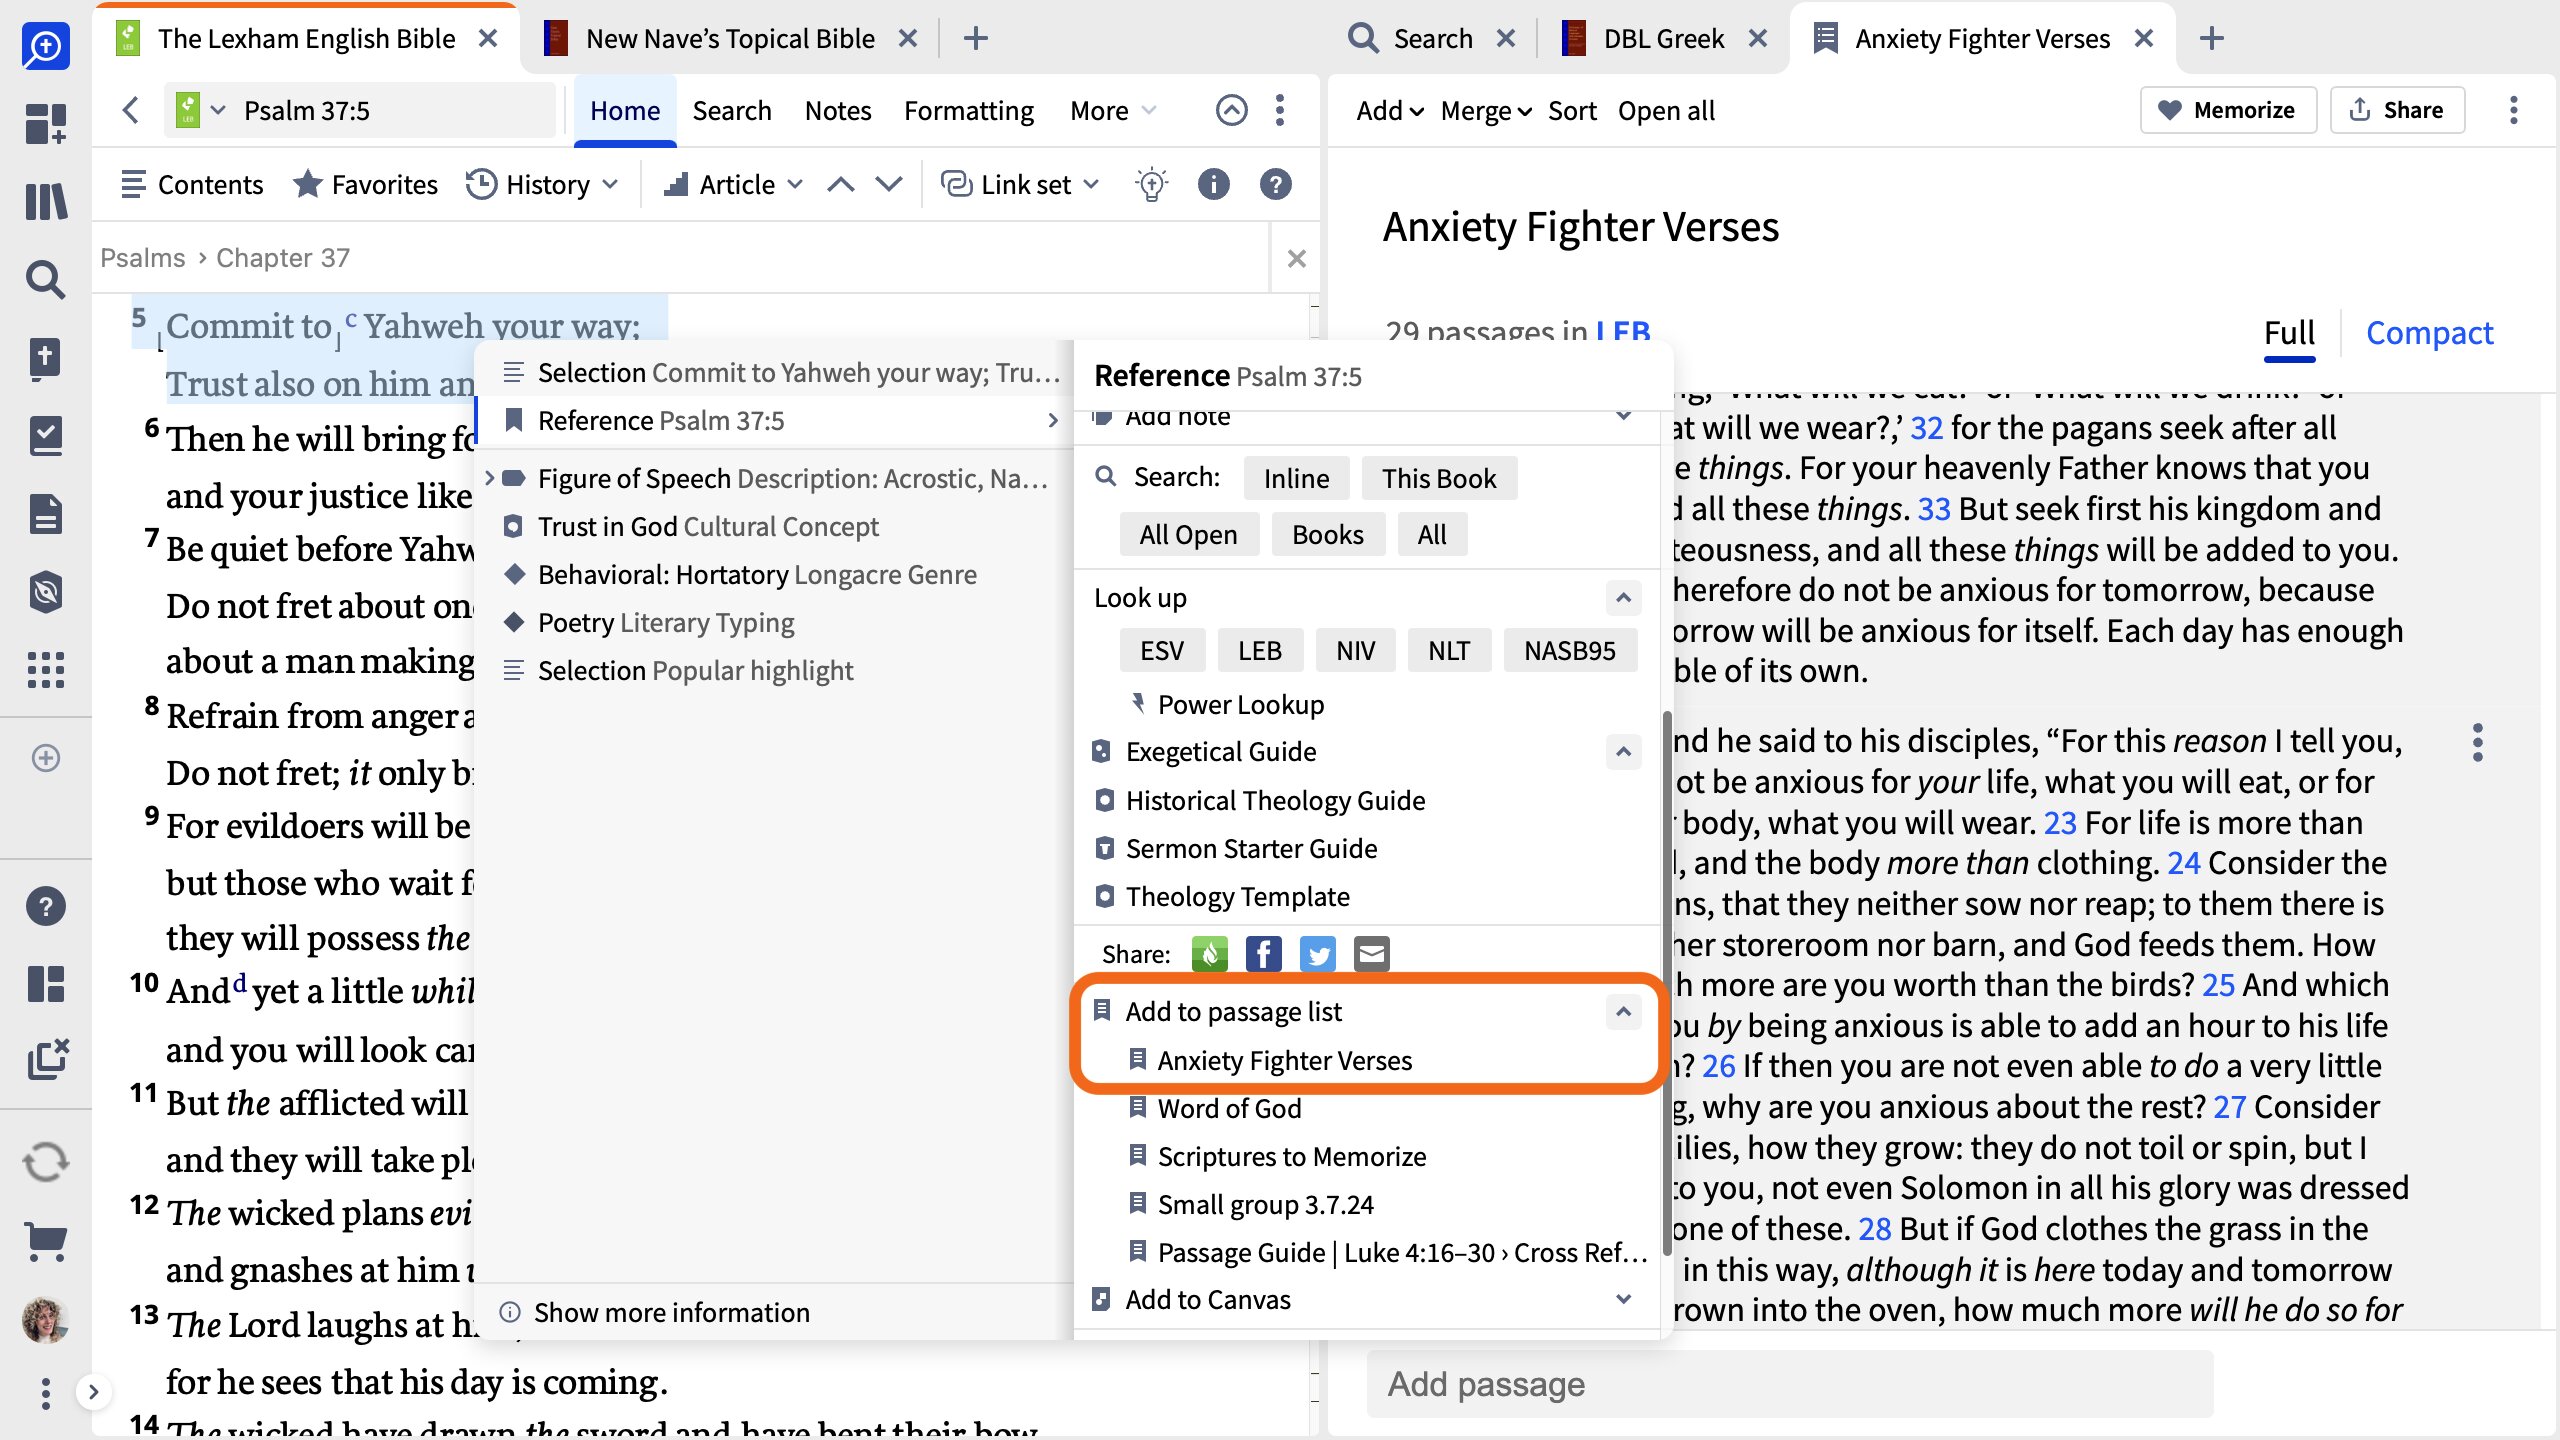Open the Library books sidebar icon
The width and height of the screenshot is (2560, 1440).
click(x=46, y=201)
